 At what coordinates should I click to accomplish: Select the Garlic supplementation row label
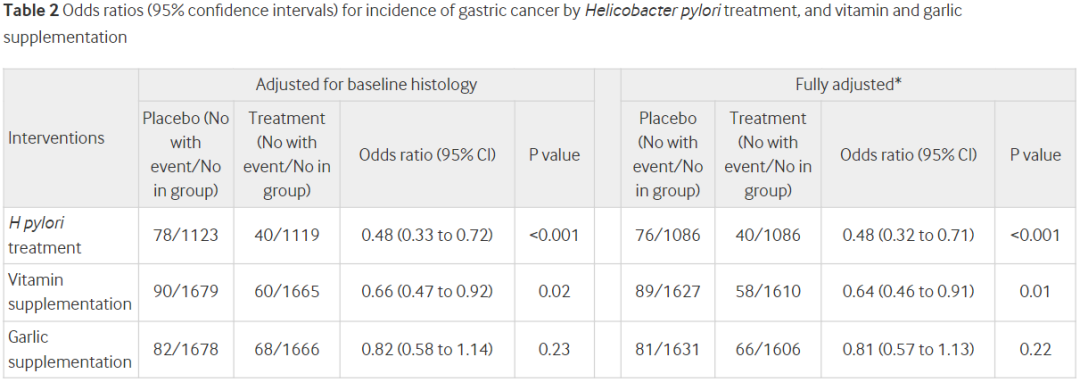click(x=70, y=350)
